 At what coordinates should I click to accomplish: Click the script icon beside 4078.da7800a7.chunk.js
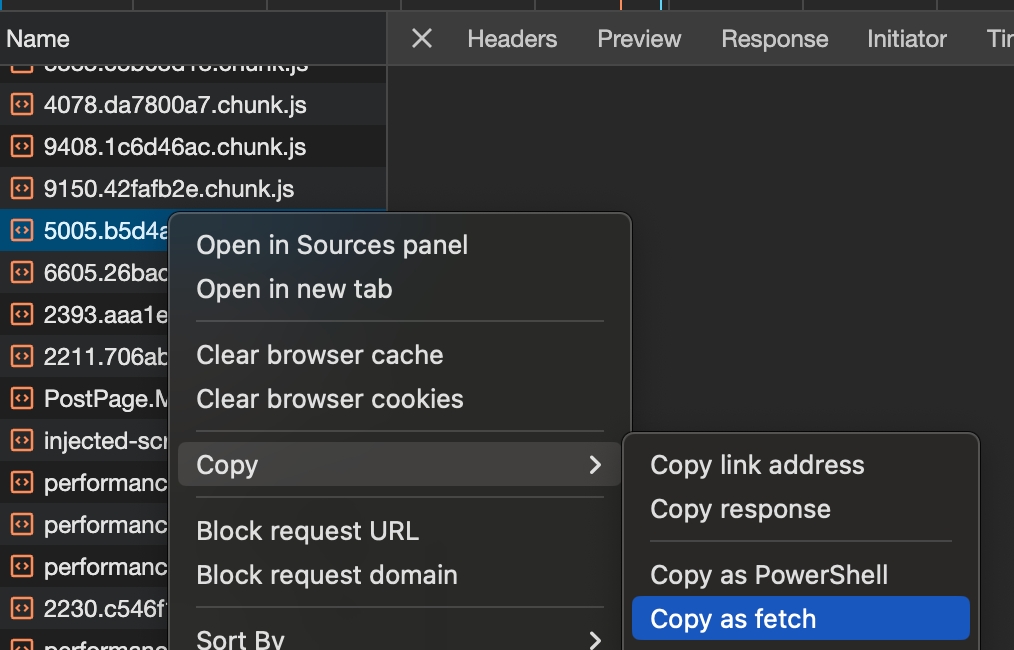tap(21, 105)
